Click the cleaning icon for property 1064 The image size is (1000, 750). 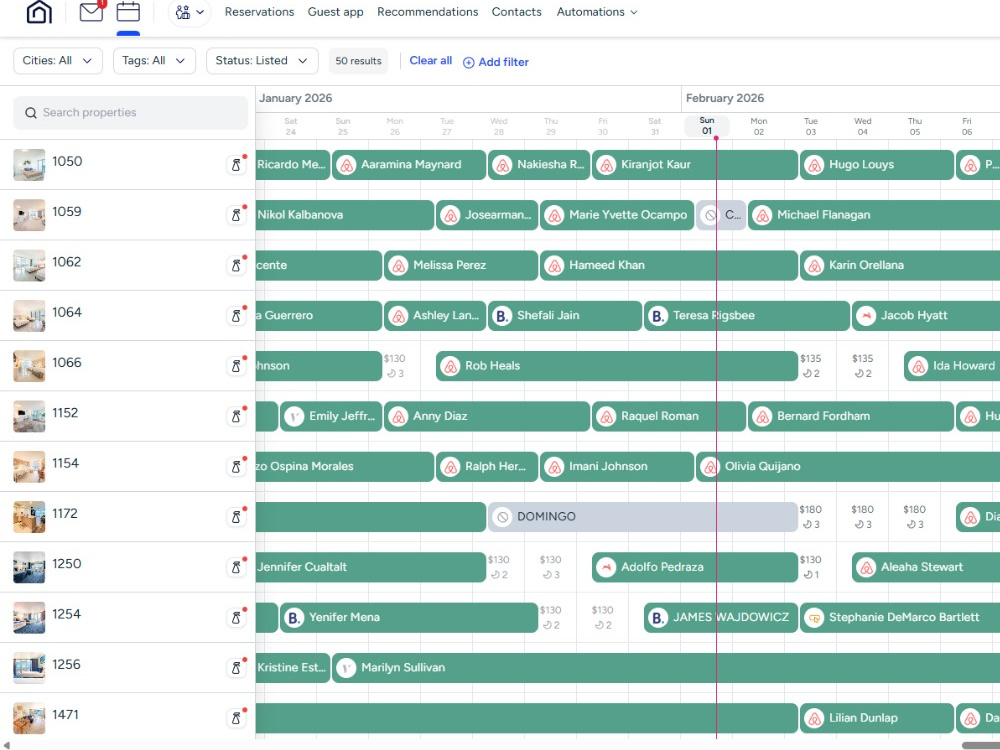point(236,316)
